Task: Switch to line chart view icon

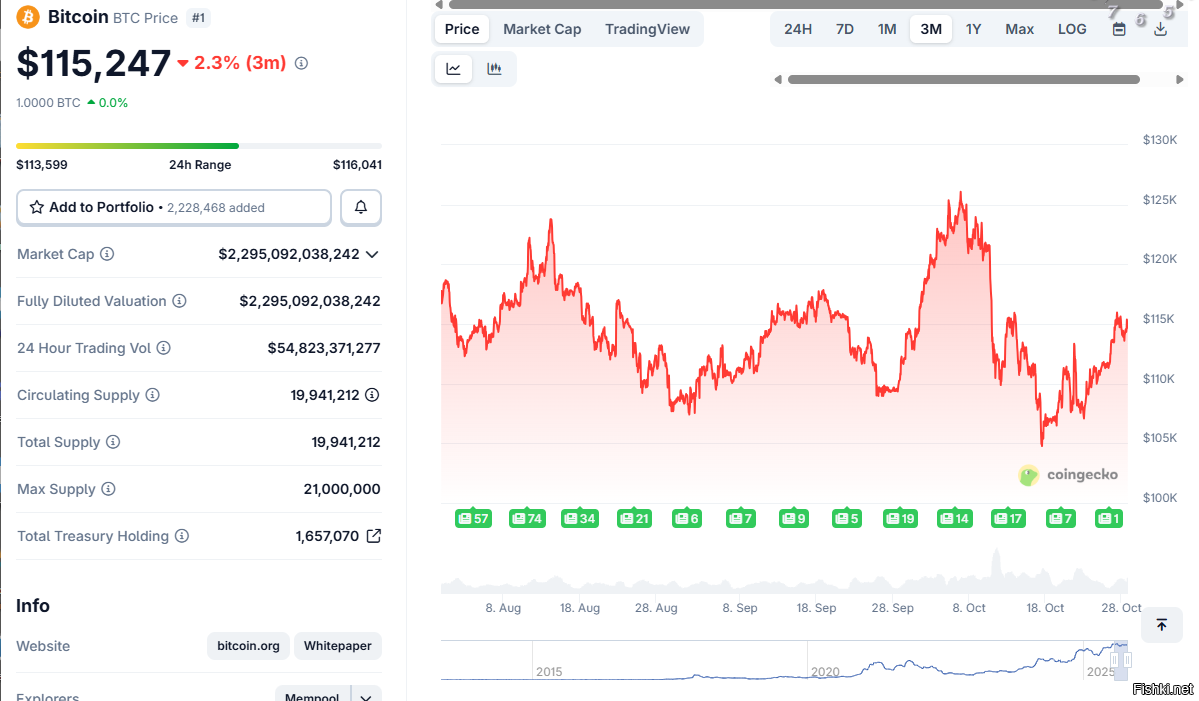Action: [454, 69]
